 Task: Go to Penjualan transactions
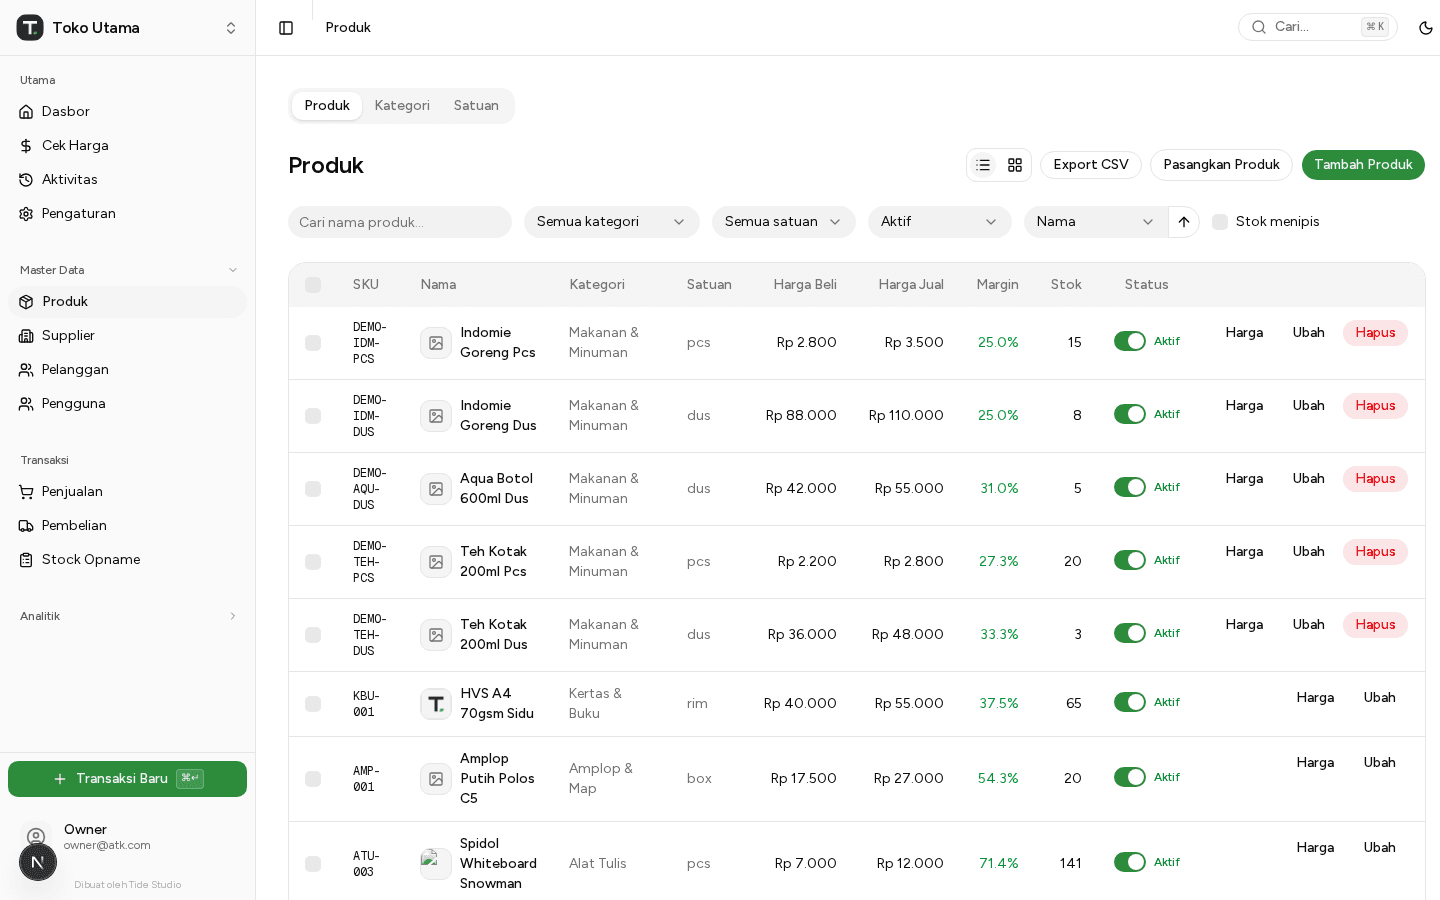(127, 492)
